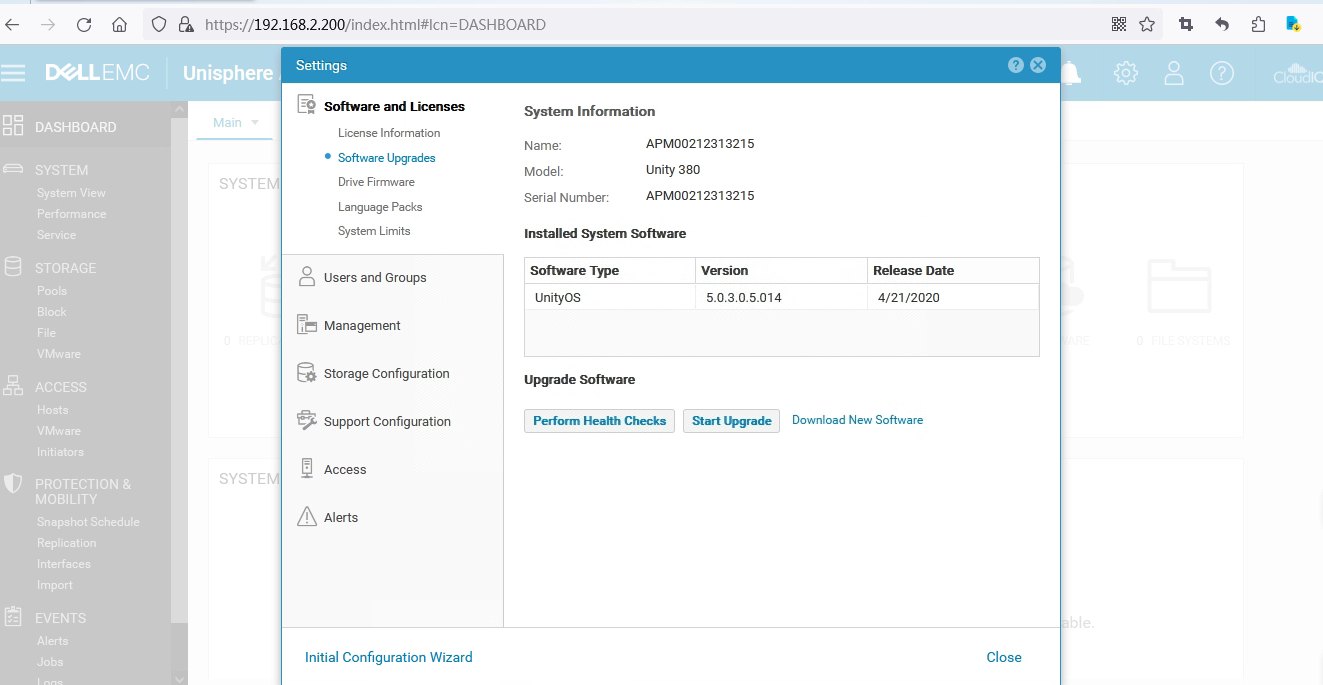Click Start Upgrade button
Viewport: 1323px width, 685px height.
pyautogui.click(x=731, y=421)
